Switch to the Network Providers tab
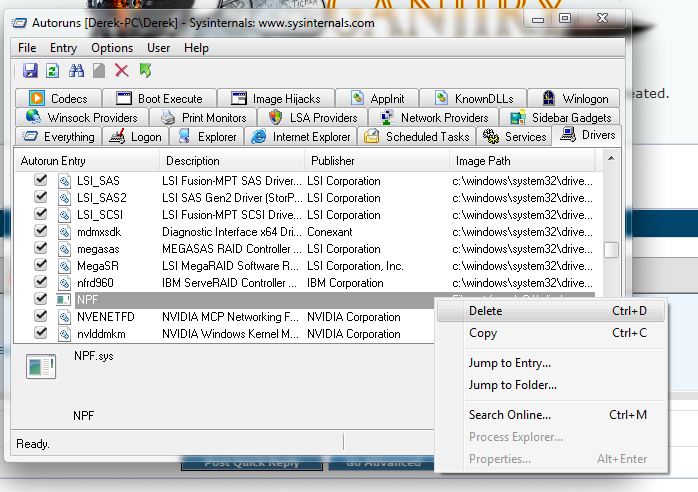Image resolution: width=698 pixels, height=492 pixels. [434, 118]
